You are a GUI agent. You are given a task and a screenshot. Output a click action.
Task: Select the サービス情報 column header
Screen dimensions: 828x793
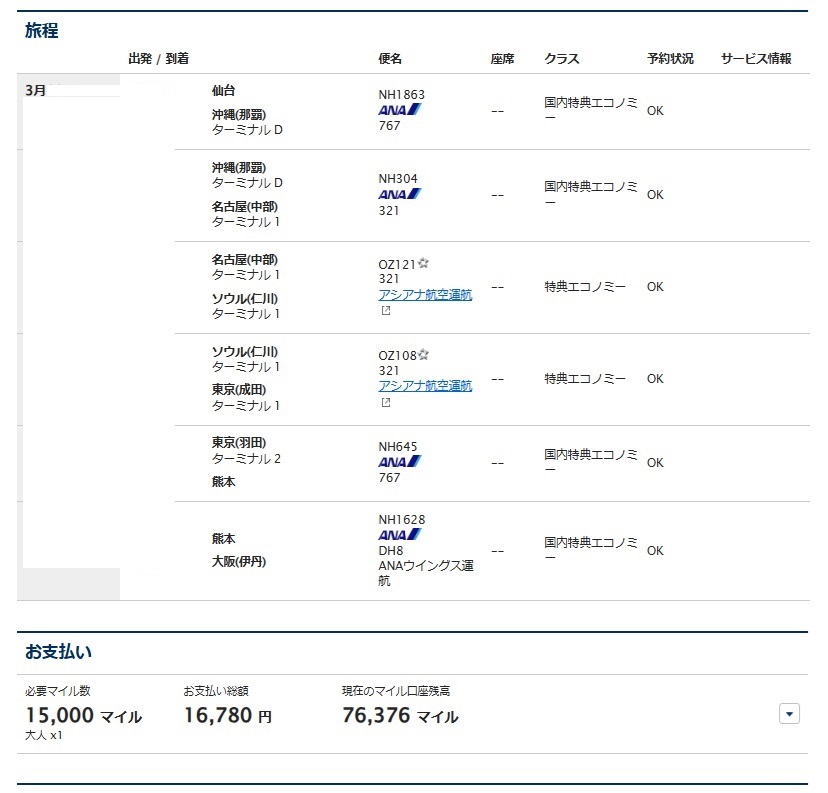(x=756, y=59)
